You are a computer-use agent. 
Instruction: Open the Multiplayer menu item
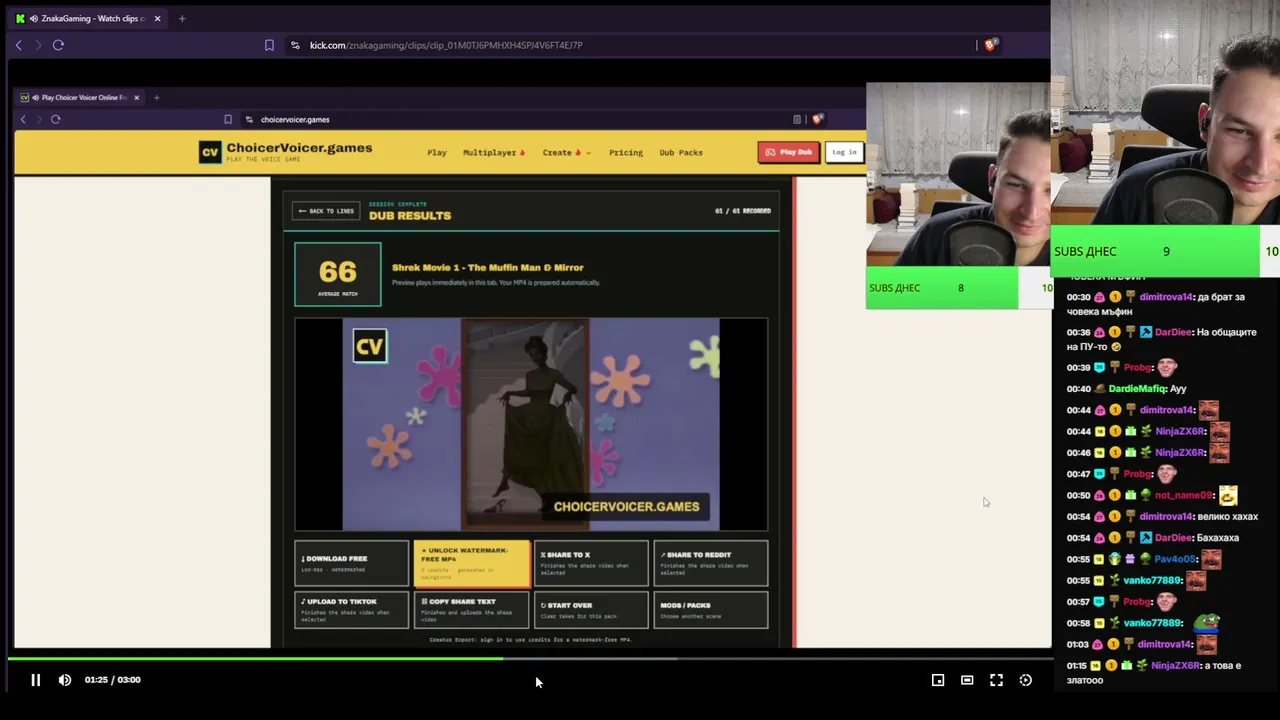tap(494, 152)
